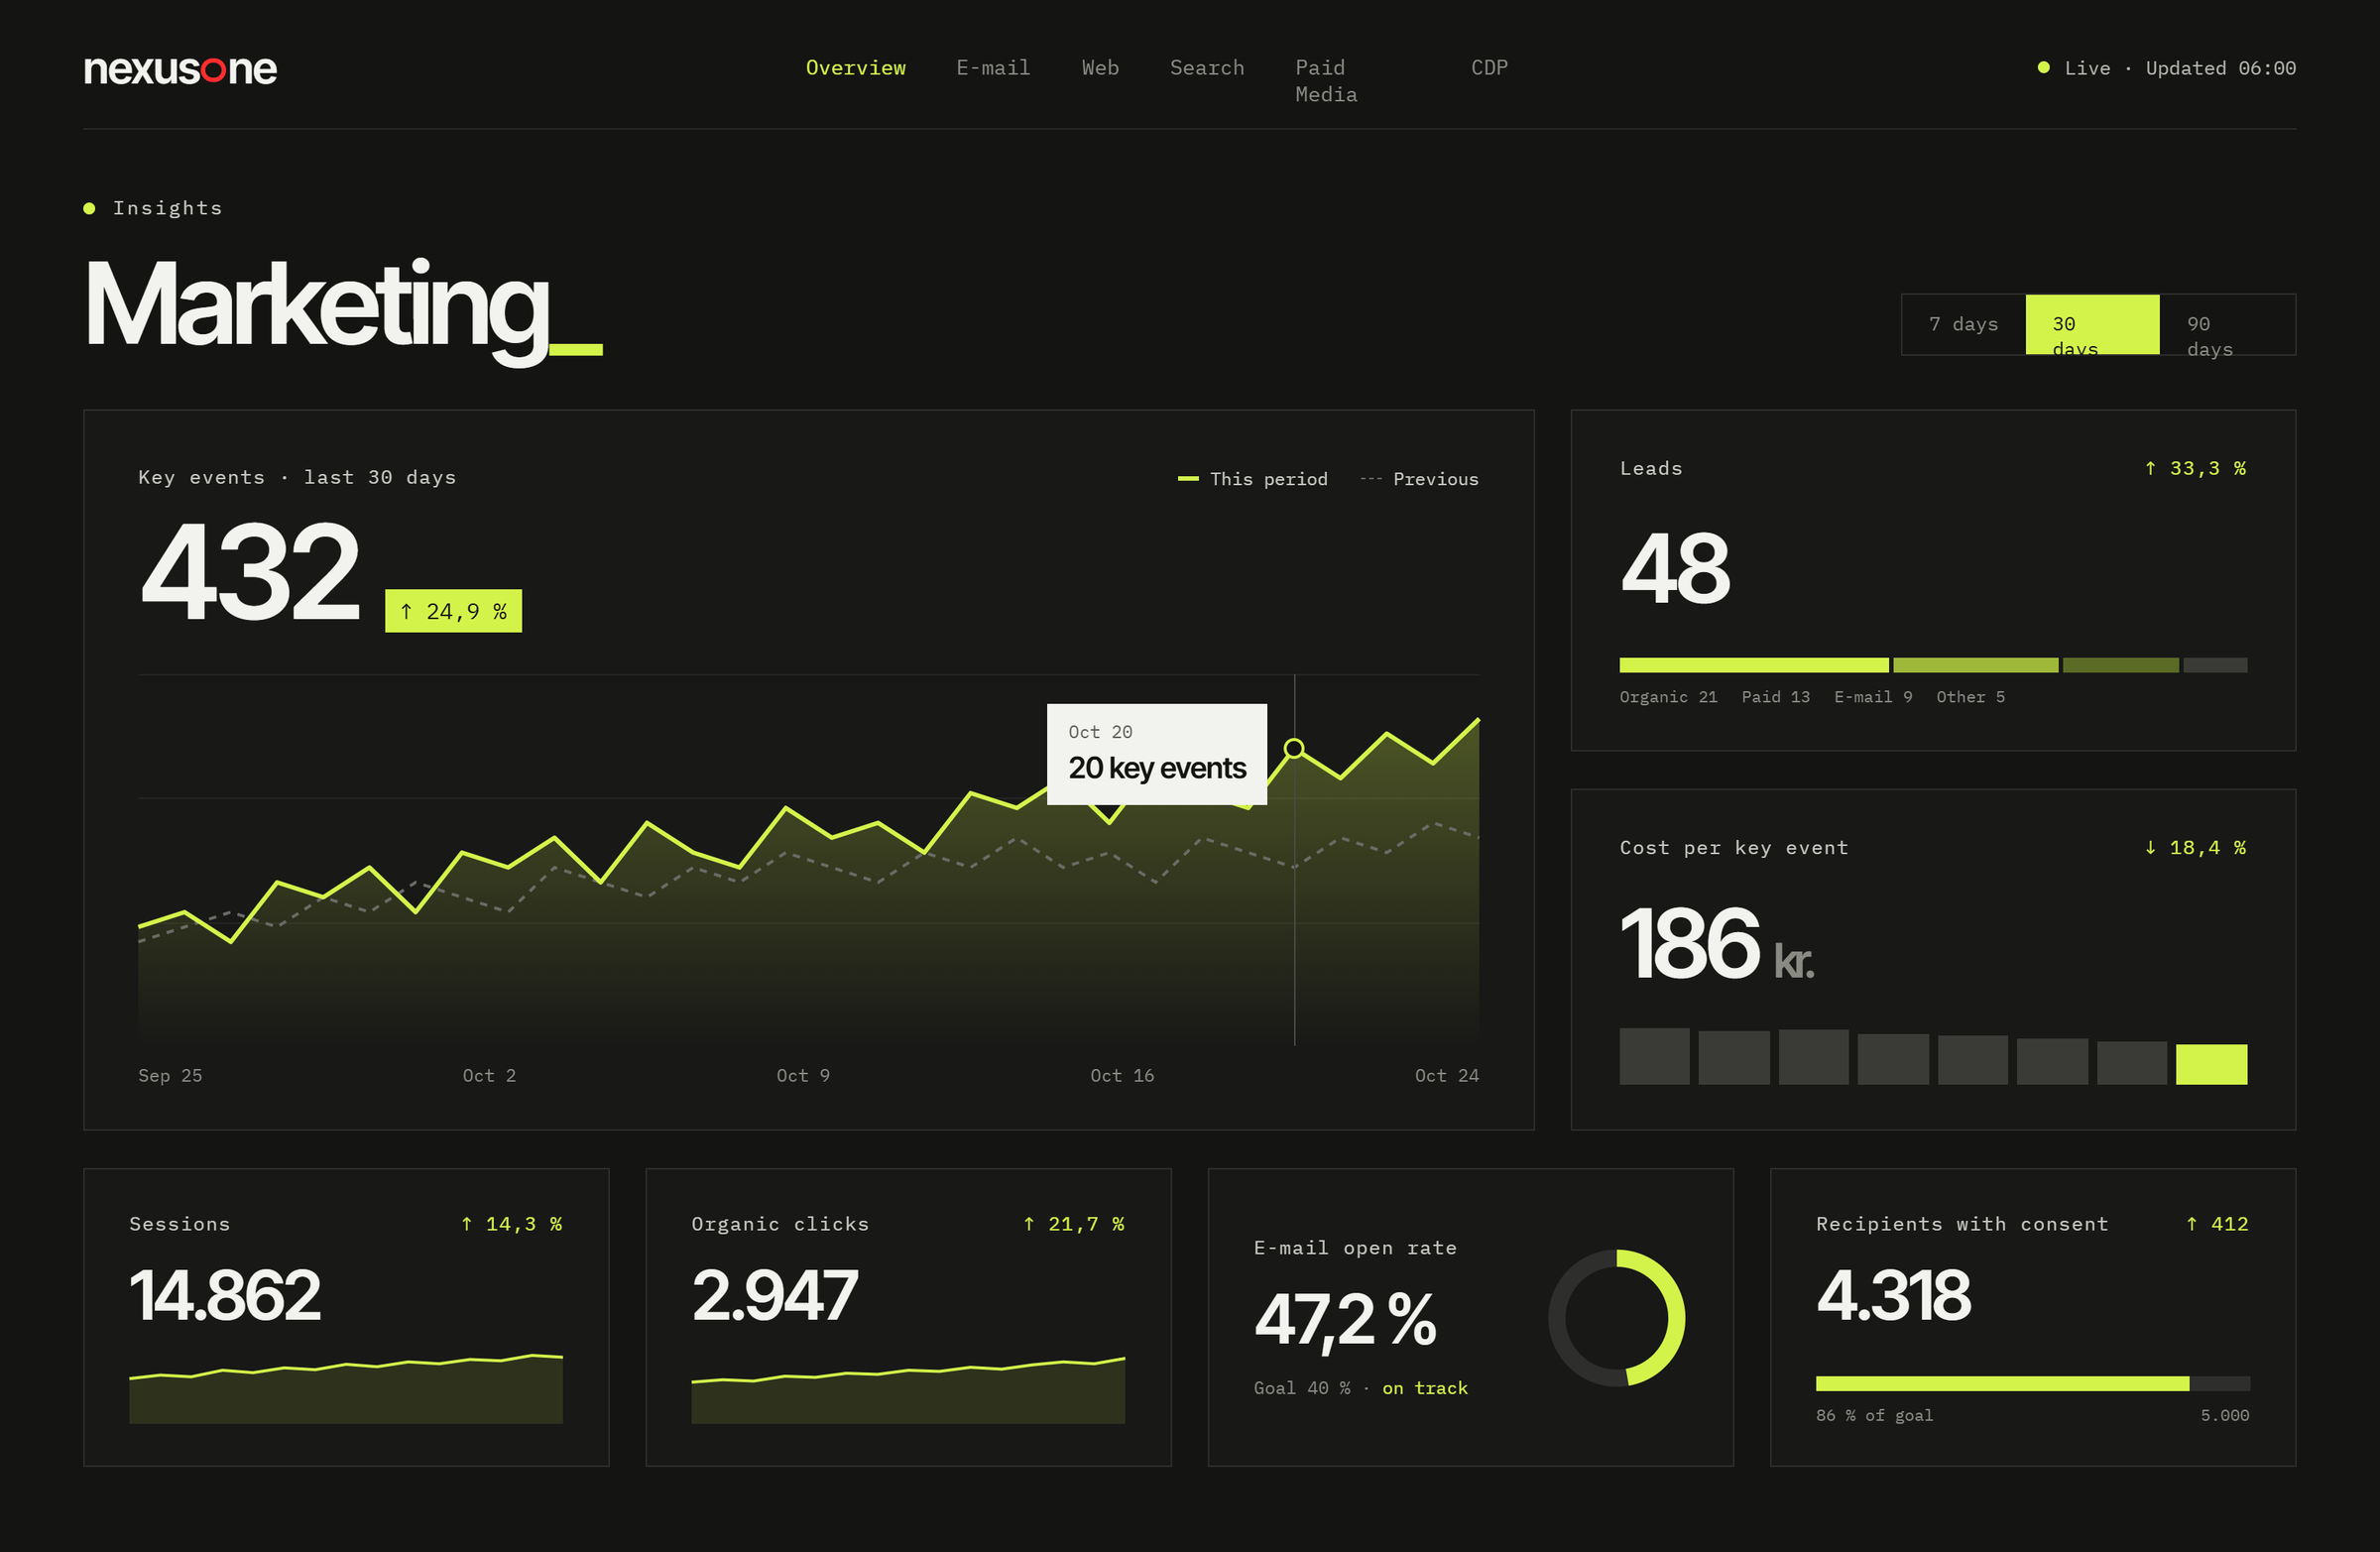The width and height of the screenshot is (2380, 1552).
Task: Select the 30 days range
Action: 2092,324
